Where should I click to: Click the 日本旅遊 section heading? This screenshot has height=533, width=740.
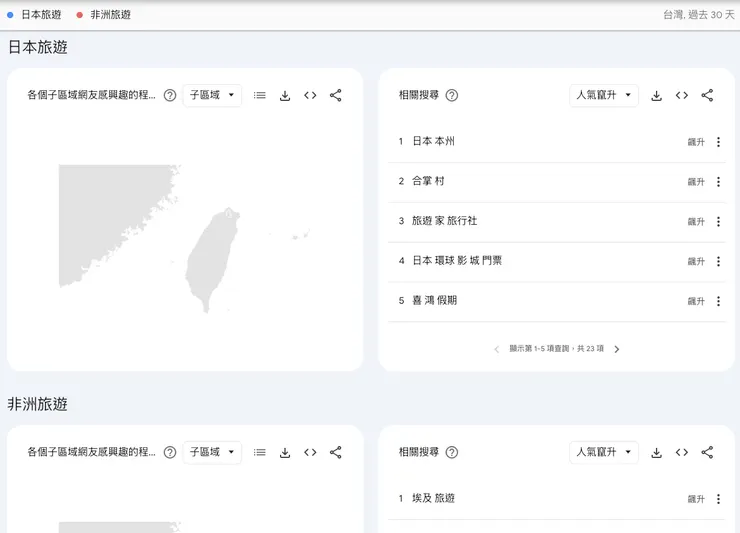tap(38, 47)
